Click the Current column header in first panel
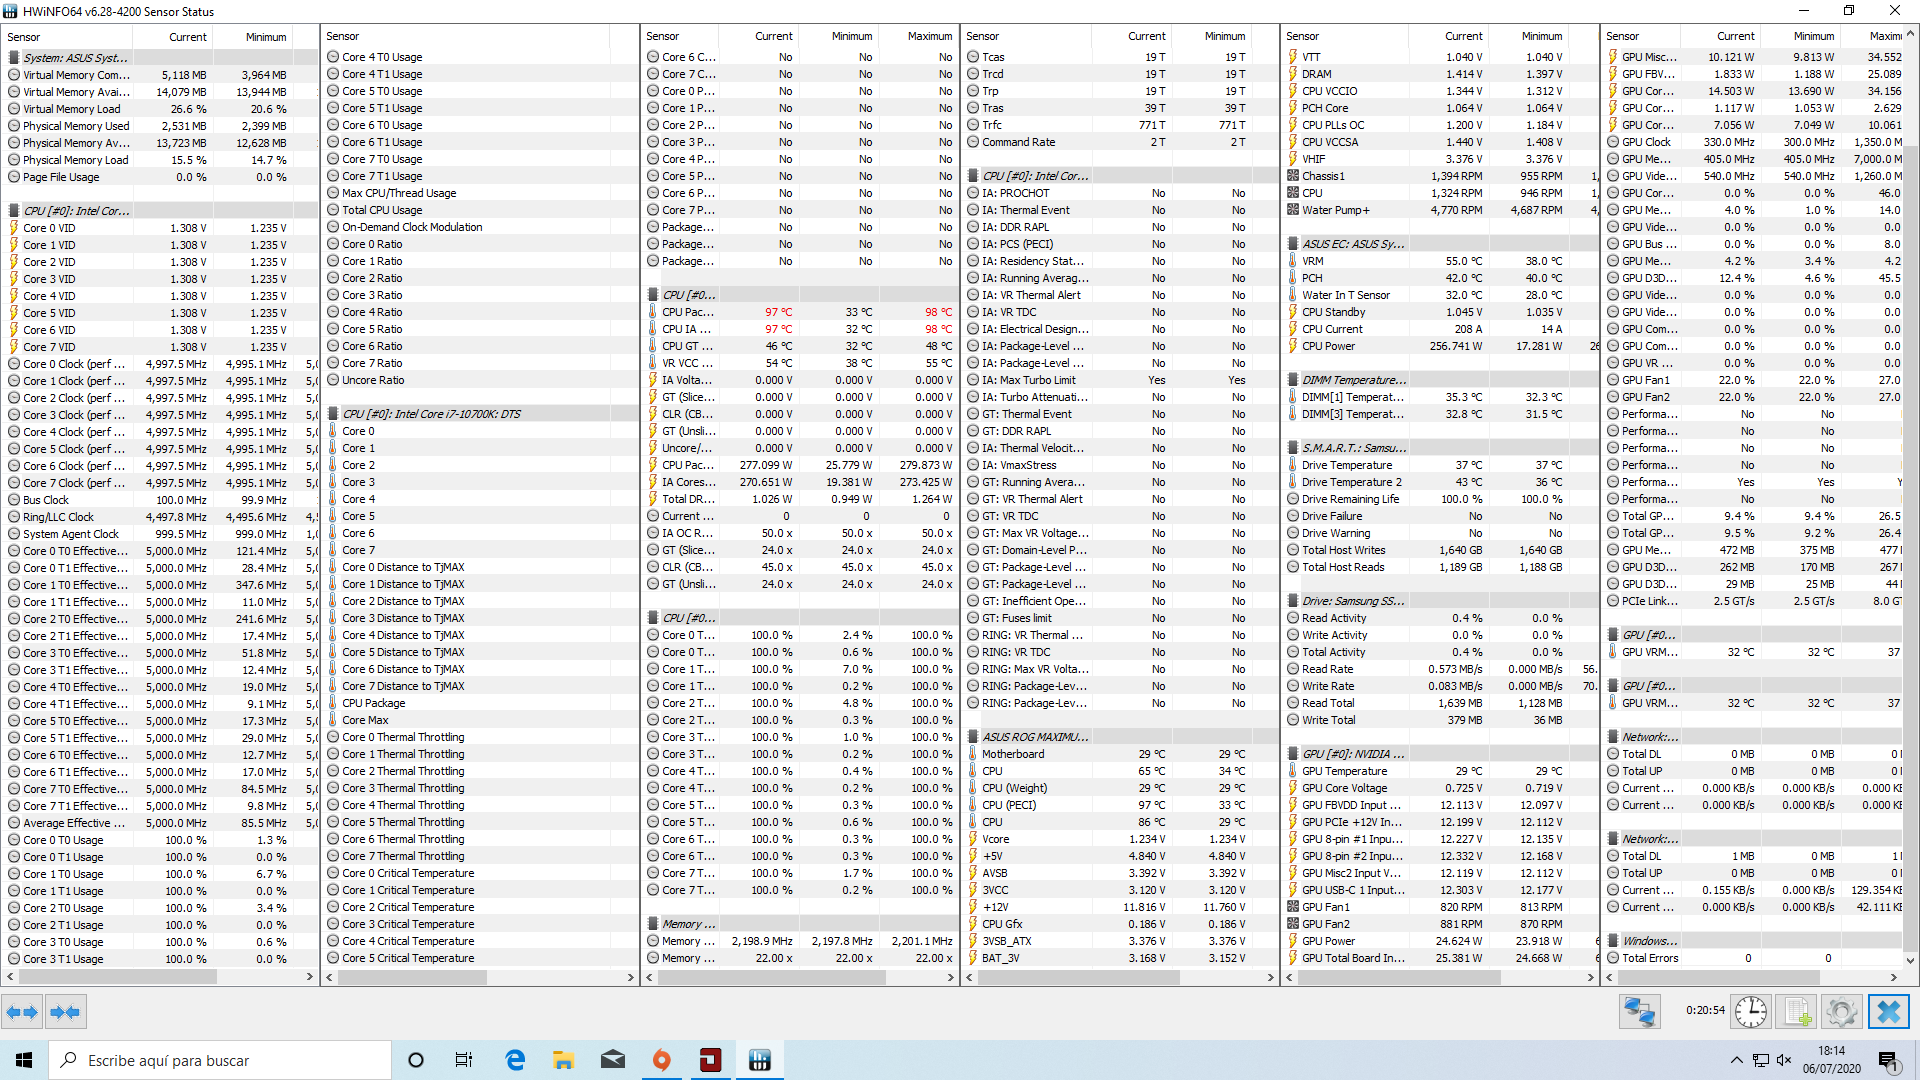The width and height of the screenshot is (1920, 1080). (x=187, y=37)
